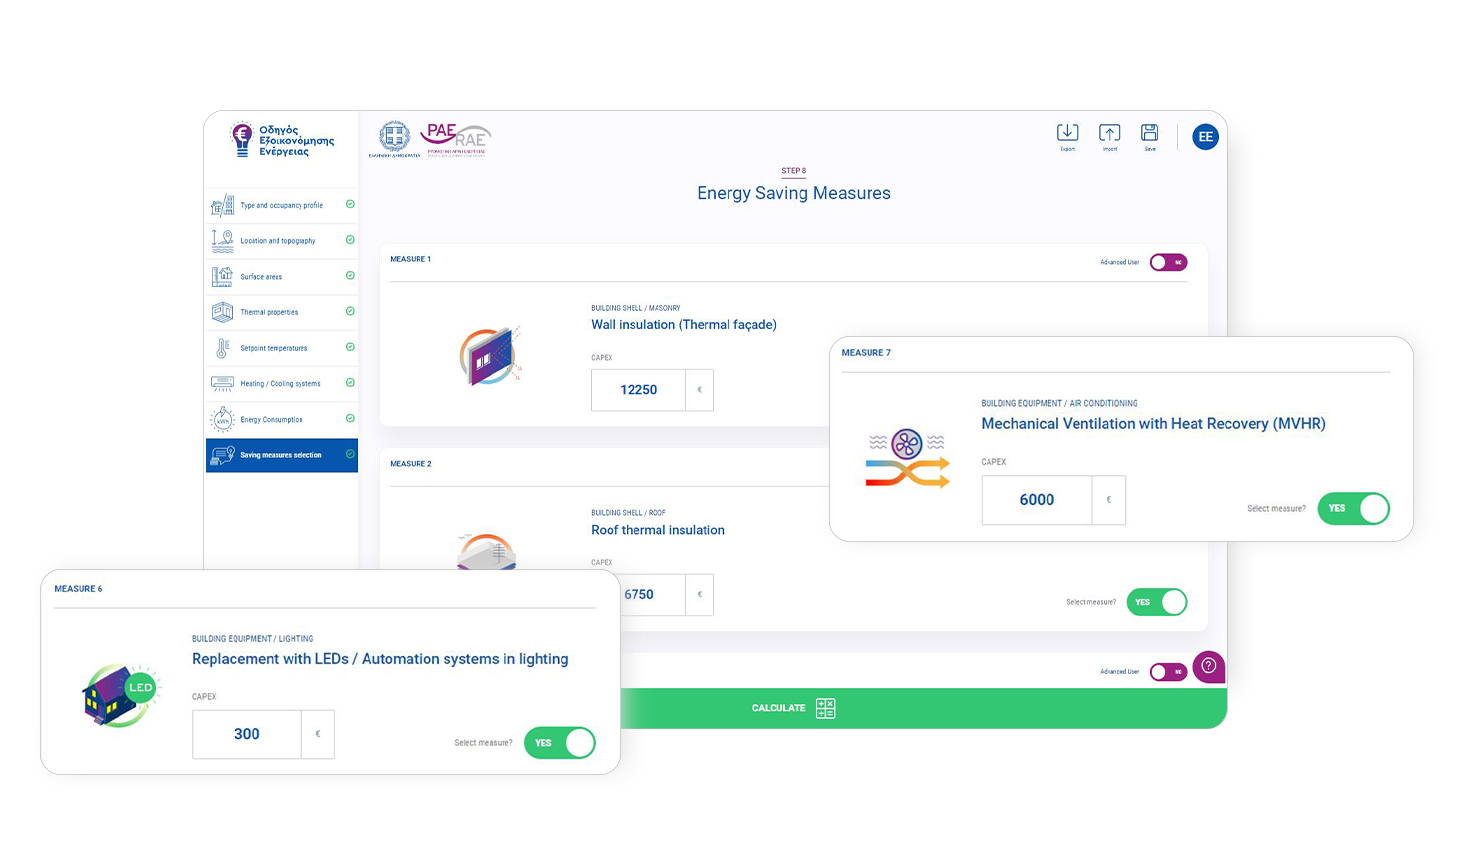Viewport: 1469px width, 850px height.
Task: Disable the MVHR Select measure toggle
Action: point(1353,508)
